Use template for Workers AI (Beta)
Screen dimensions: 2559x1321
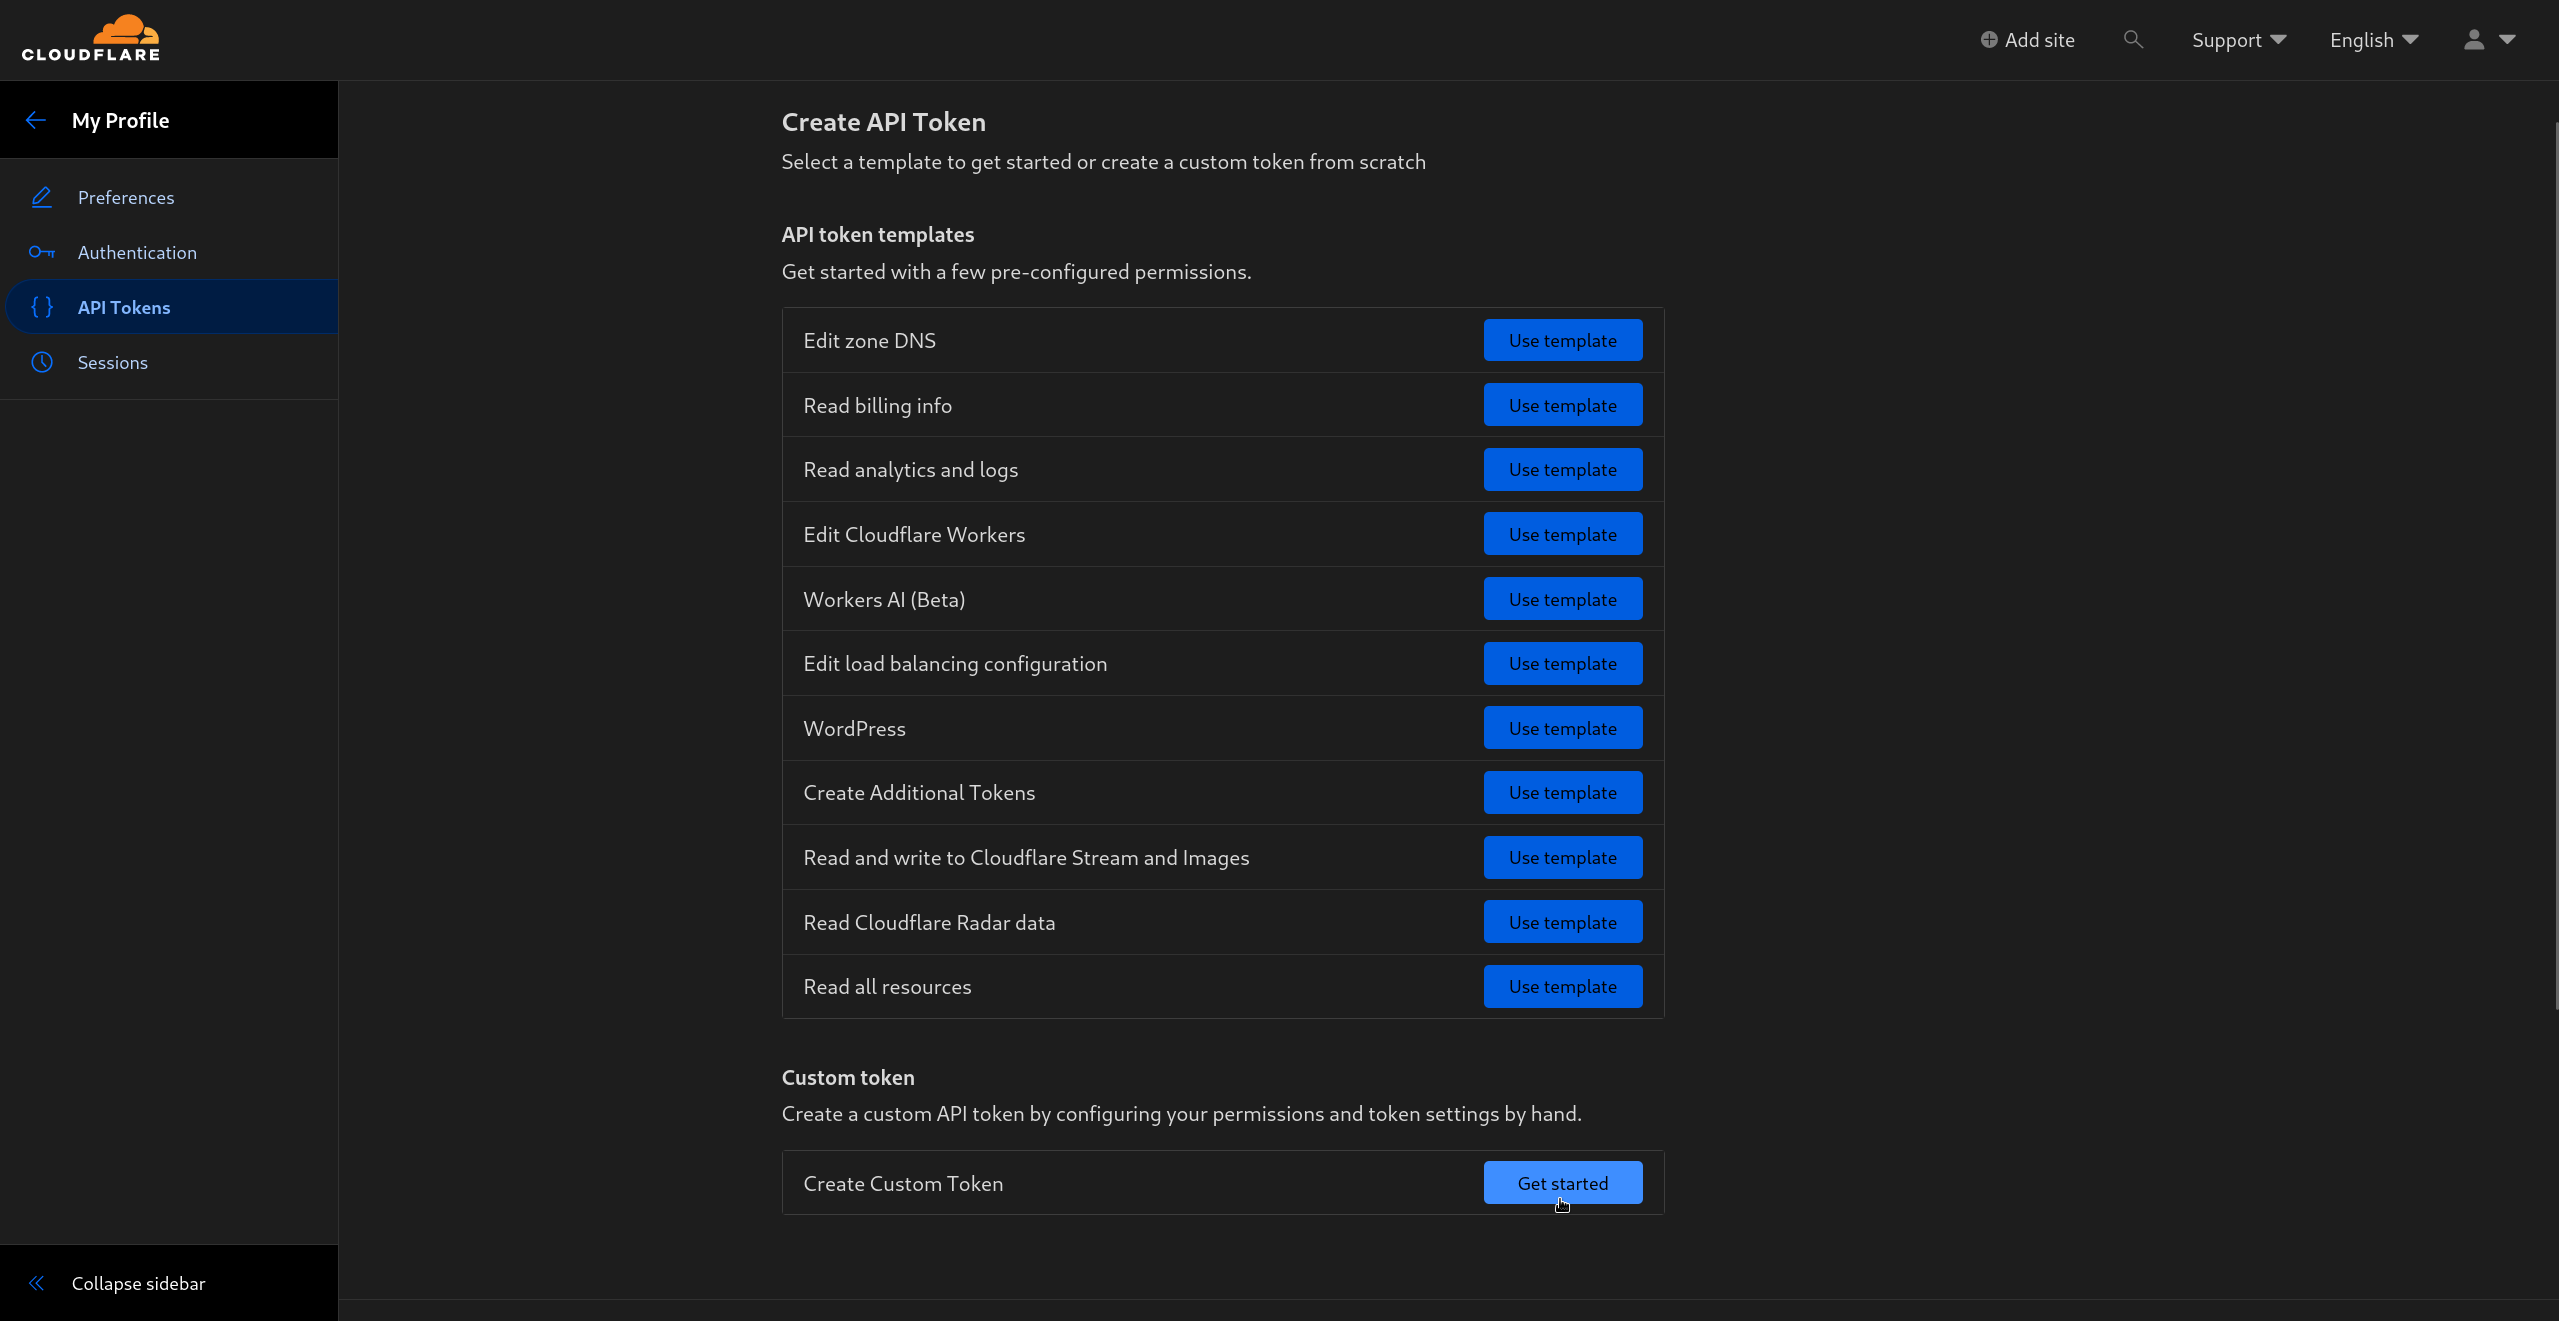tap(1562, 598)
